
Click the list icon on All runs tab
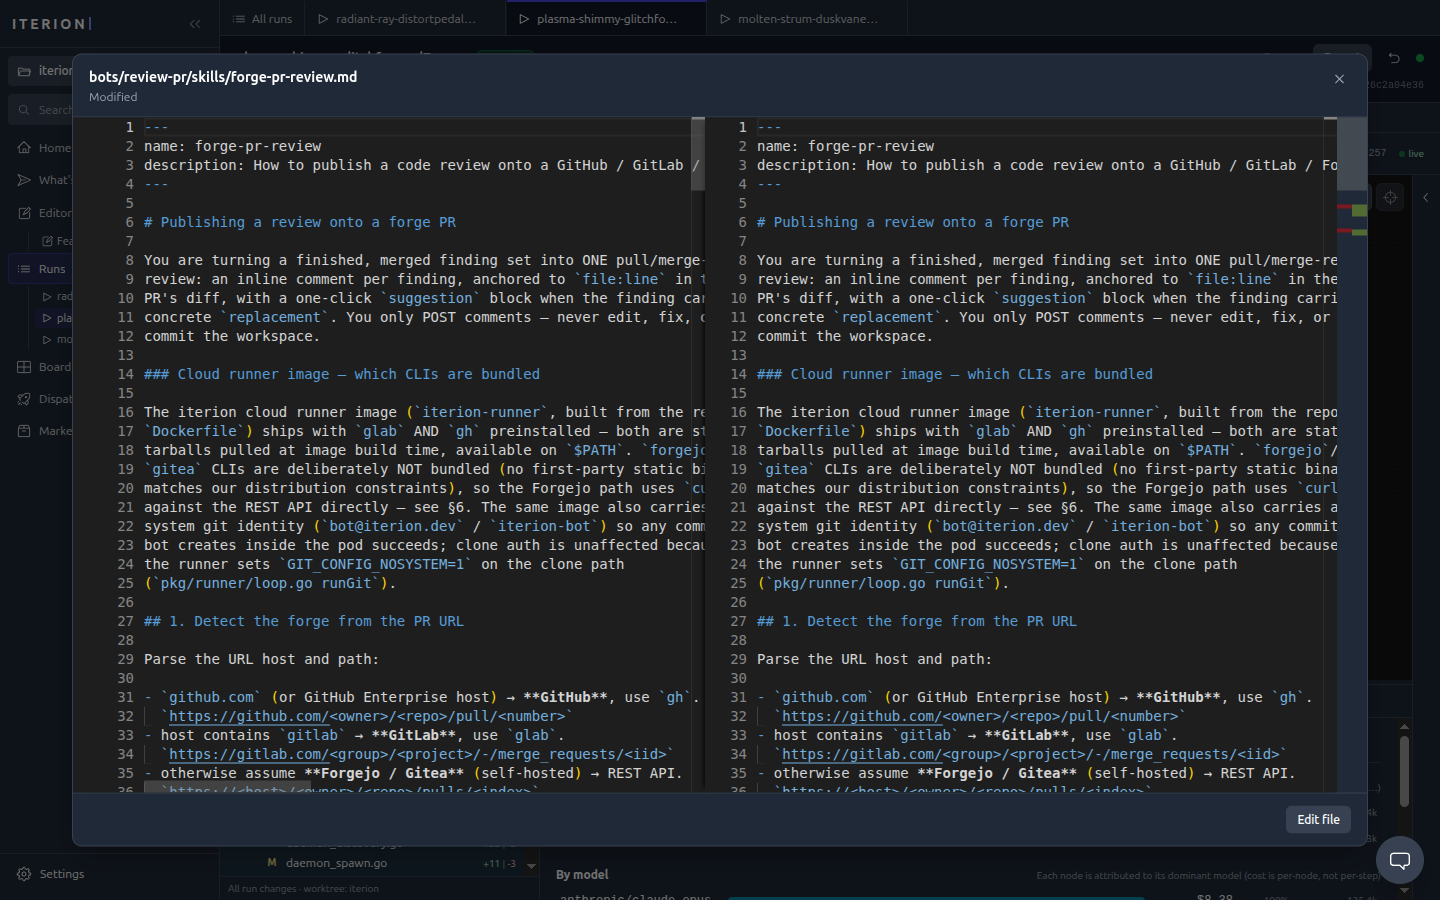pos(238,19)
